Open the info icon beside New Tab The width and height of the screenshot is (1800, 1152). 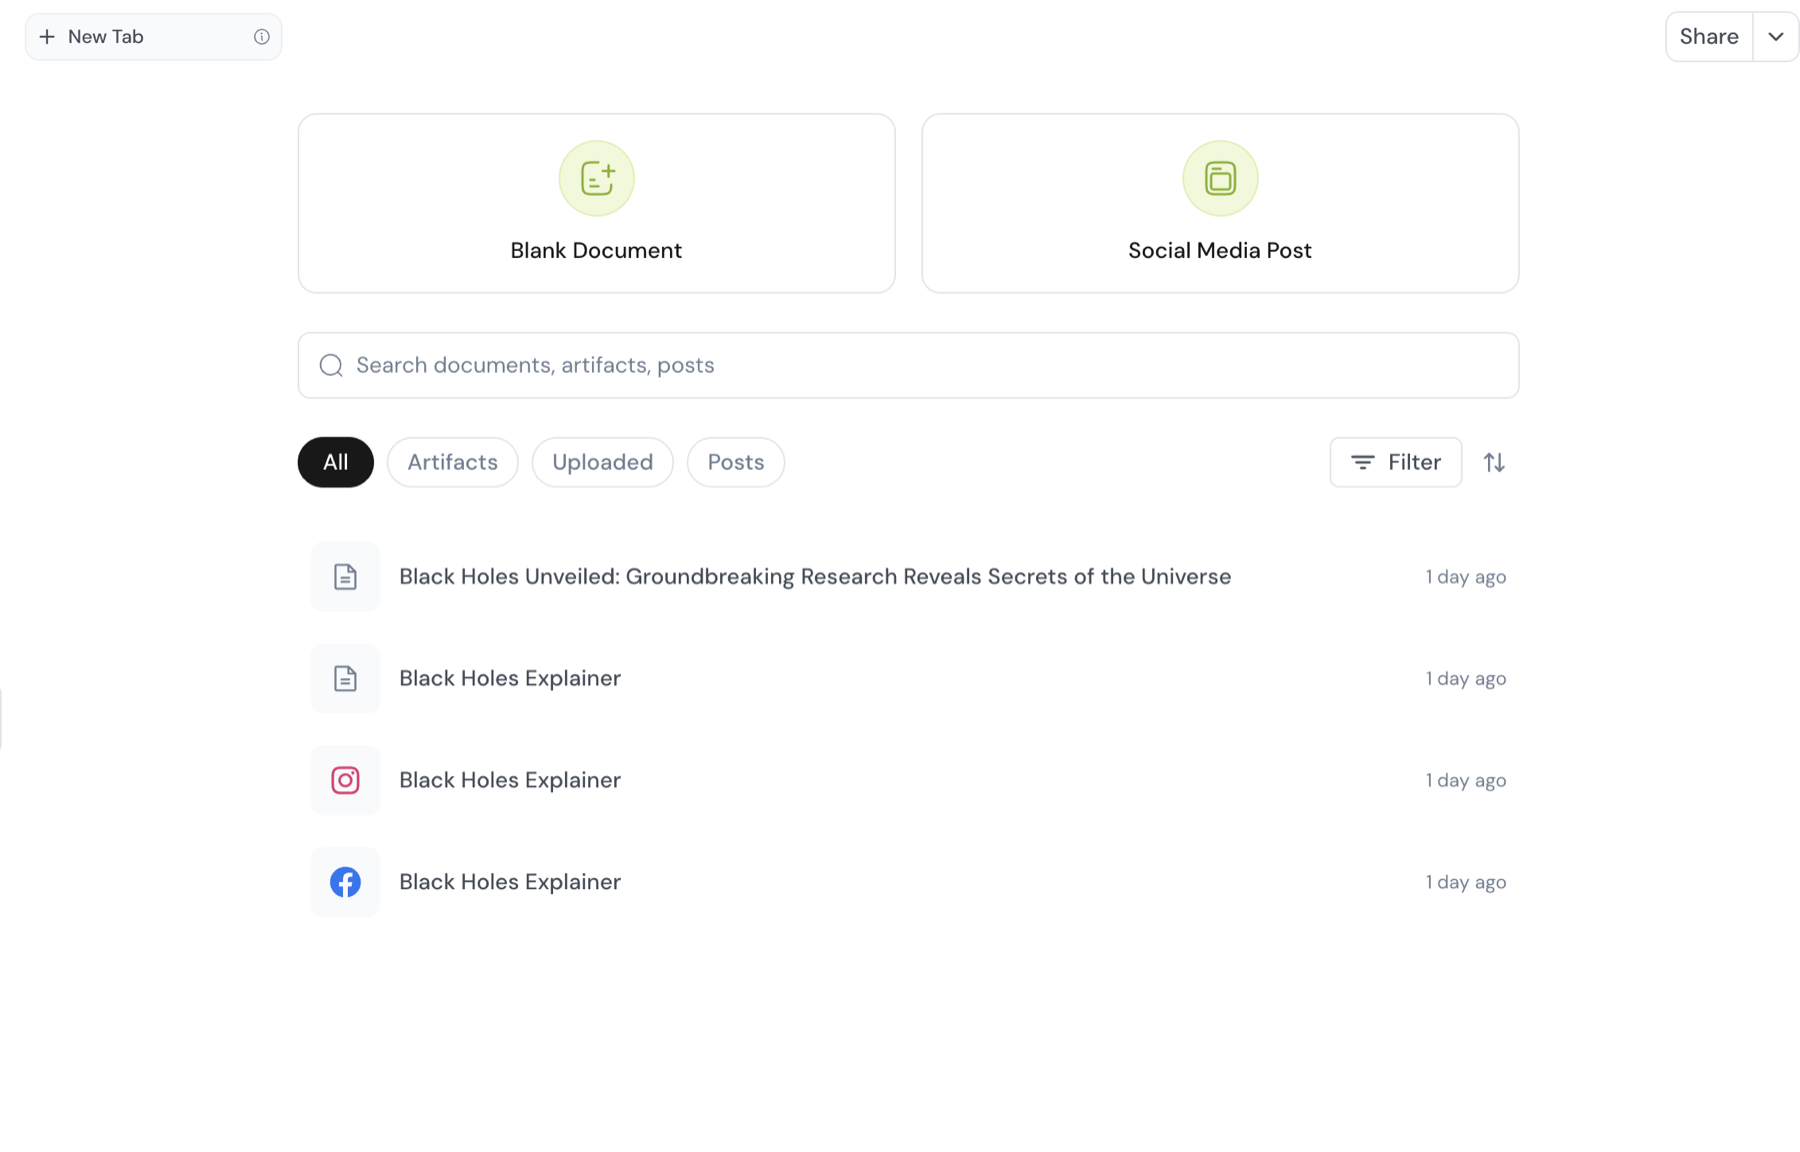[x=262, y=37]
